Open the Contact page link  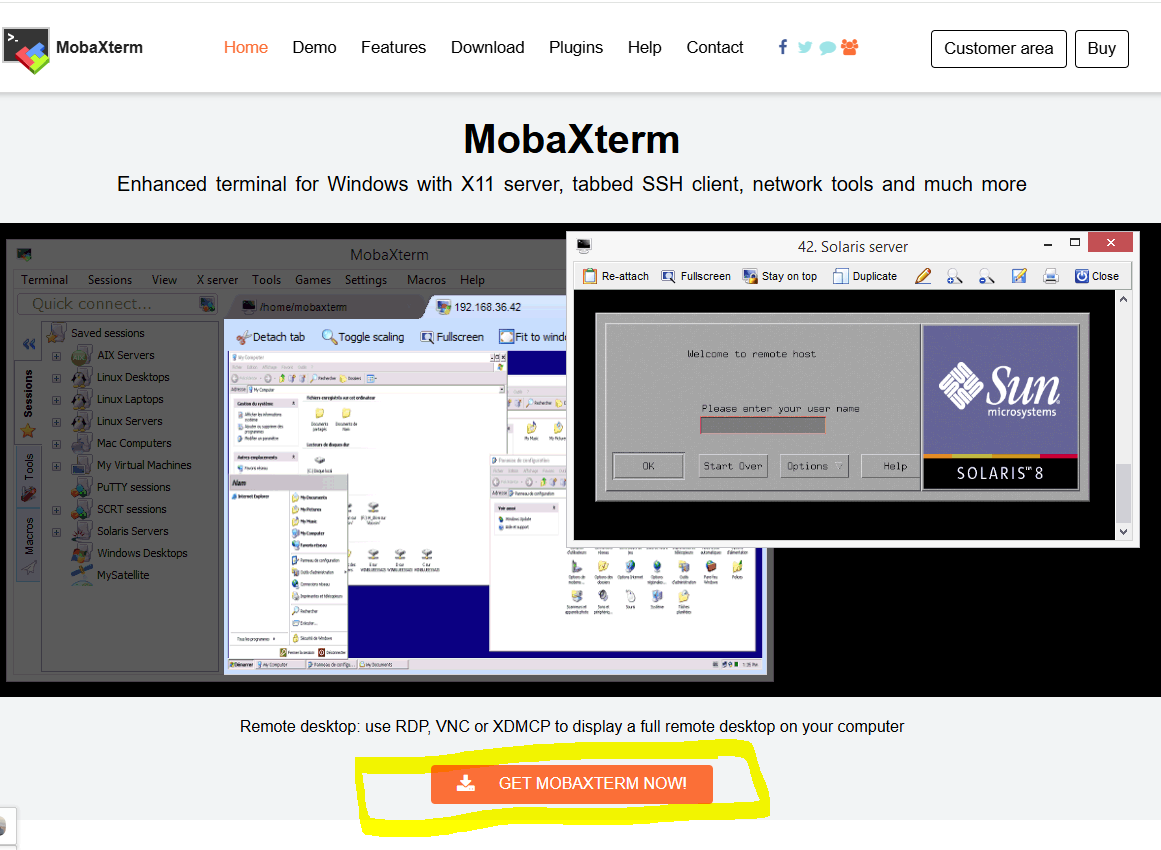click(x=715, y=47)
